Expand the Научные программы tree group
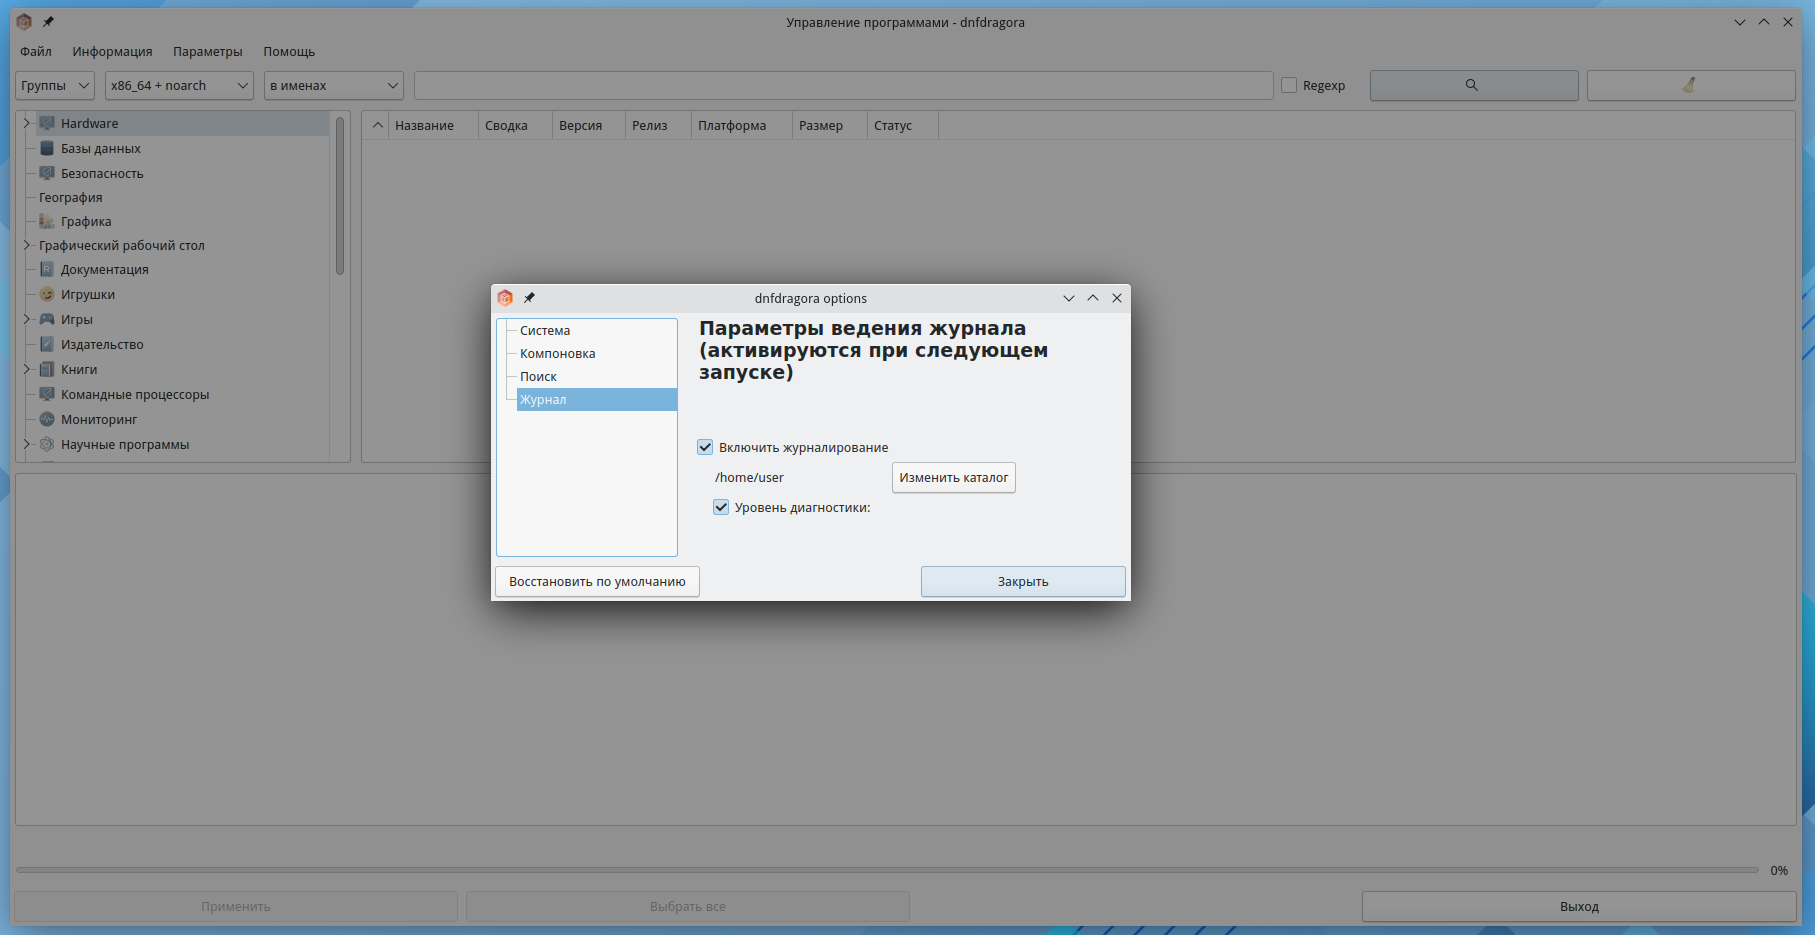 point(27,444)
